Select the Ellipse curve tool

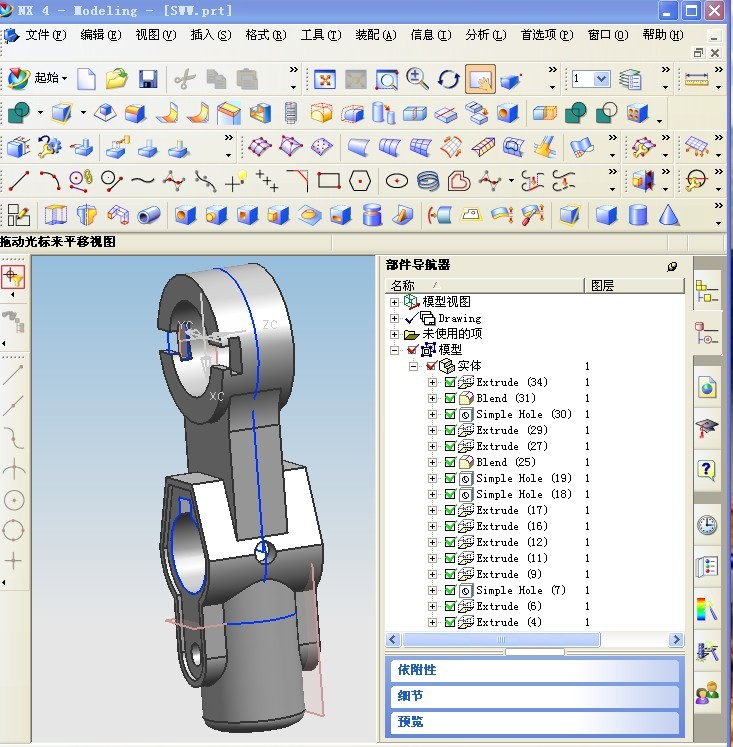click(397, 181)
